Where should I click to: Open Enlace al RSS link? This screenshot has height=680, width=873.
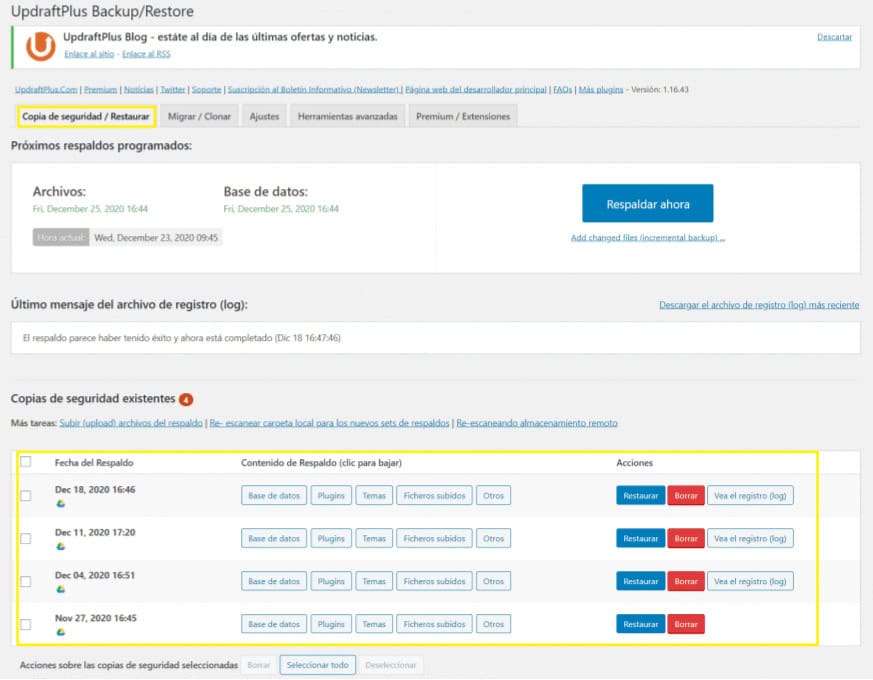tap(146, 54)
